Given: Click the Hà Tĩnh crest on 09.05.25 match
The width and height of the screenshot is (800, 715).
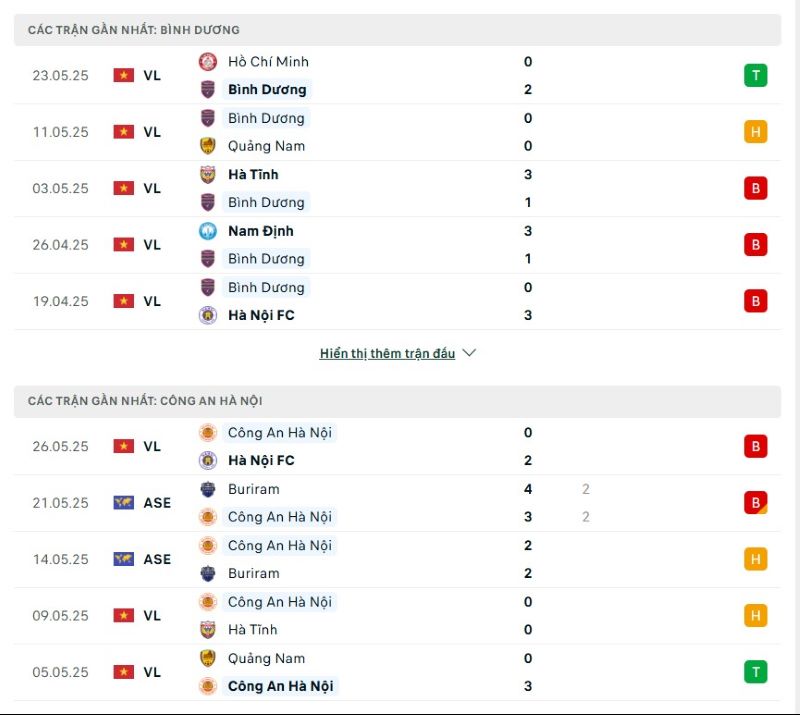Looking at the screenshot, I should click(208, 630).
